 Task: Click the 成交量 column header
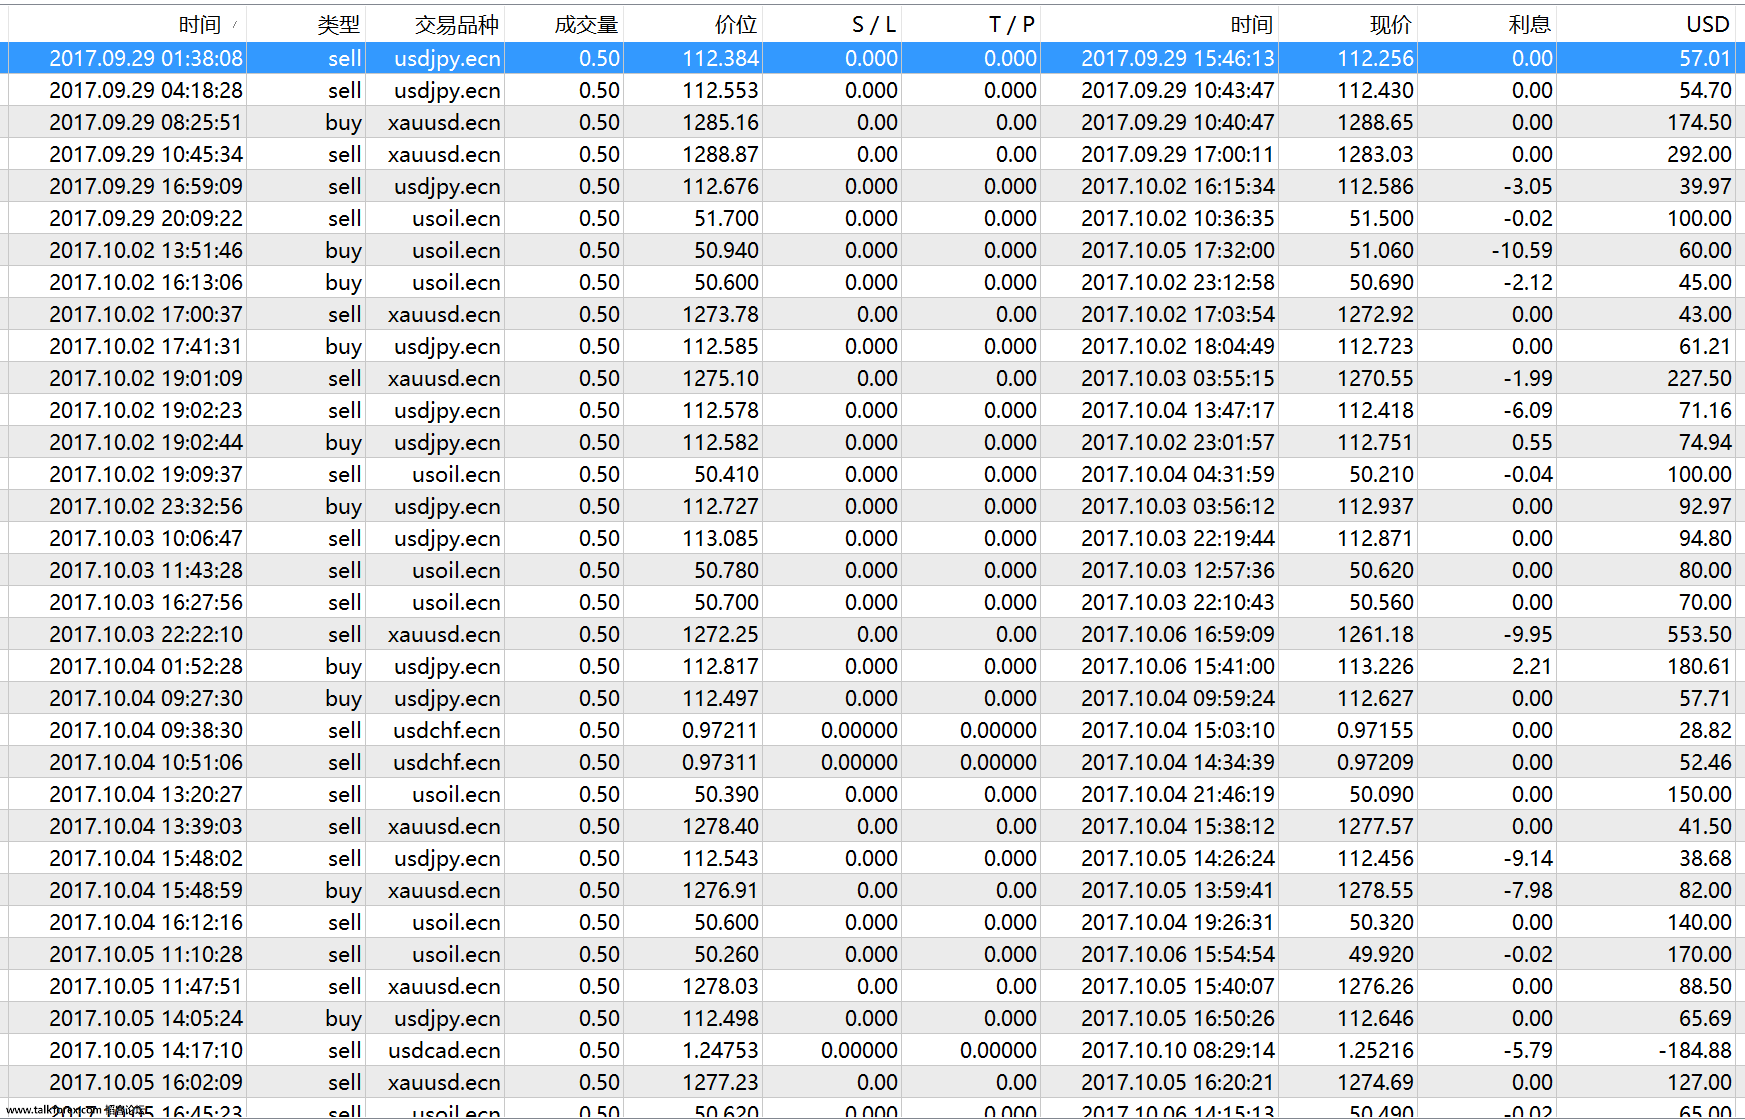[x=586, y=25]
